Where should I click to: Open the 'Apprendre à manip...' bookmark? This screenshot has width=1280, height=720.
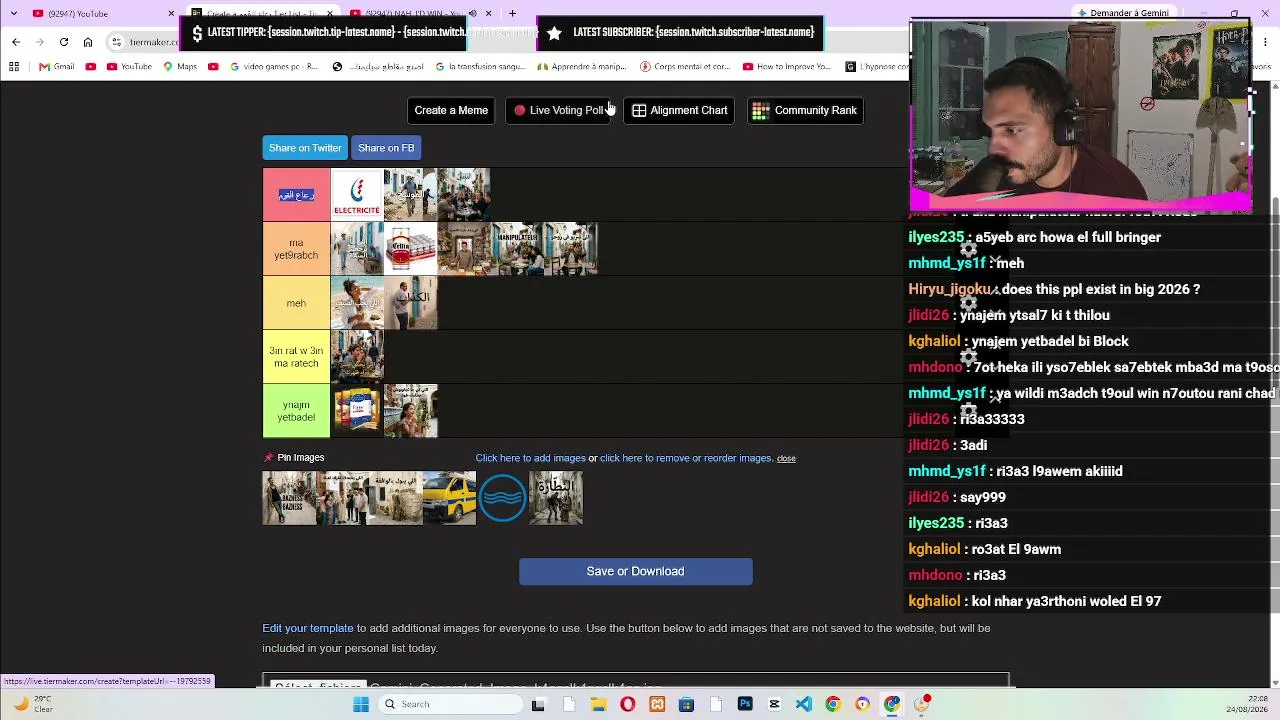click(581, 67)
